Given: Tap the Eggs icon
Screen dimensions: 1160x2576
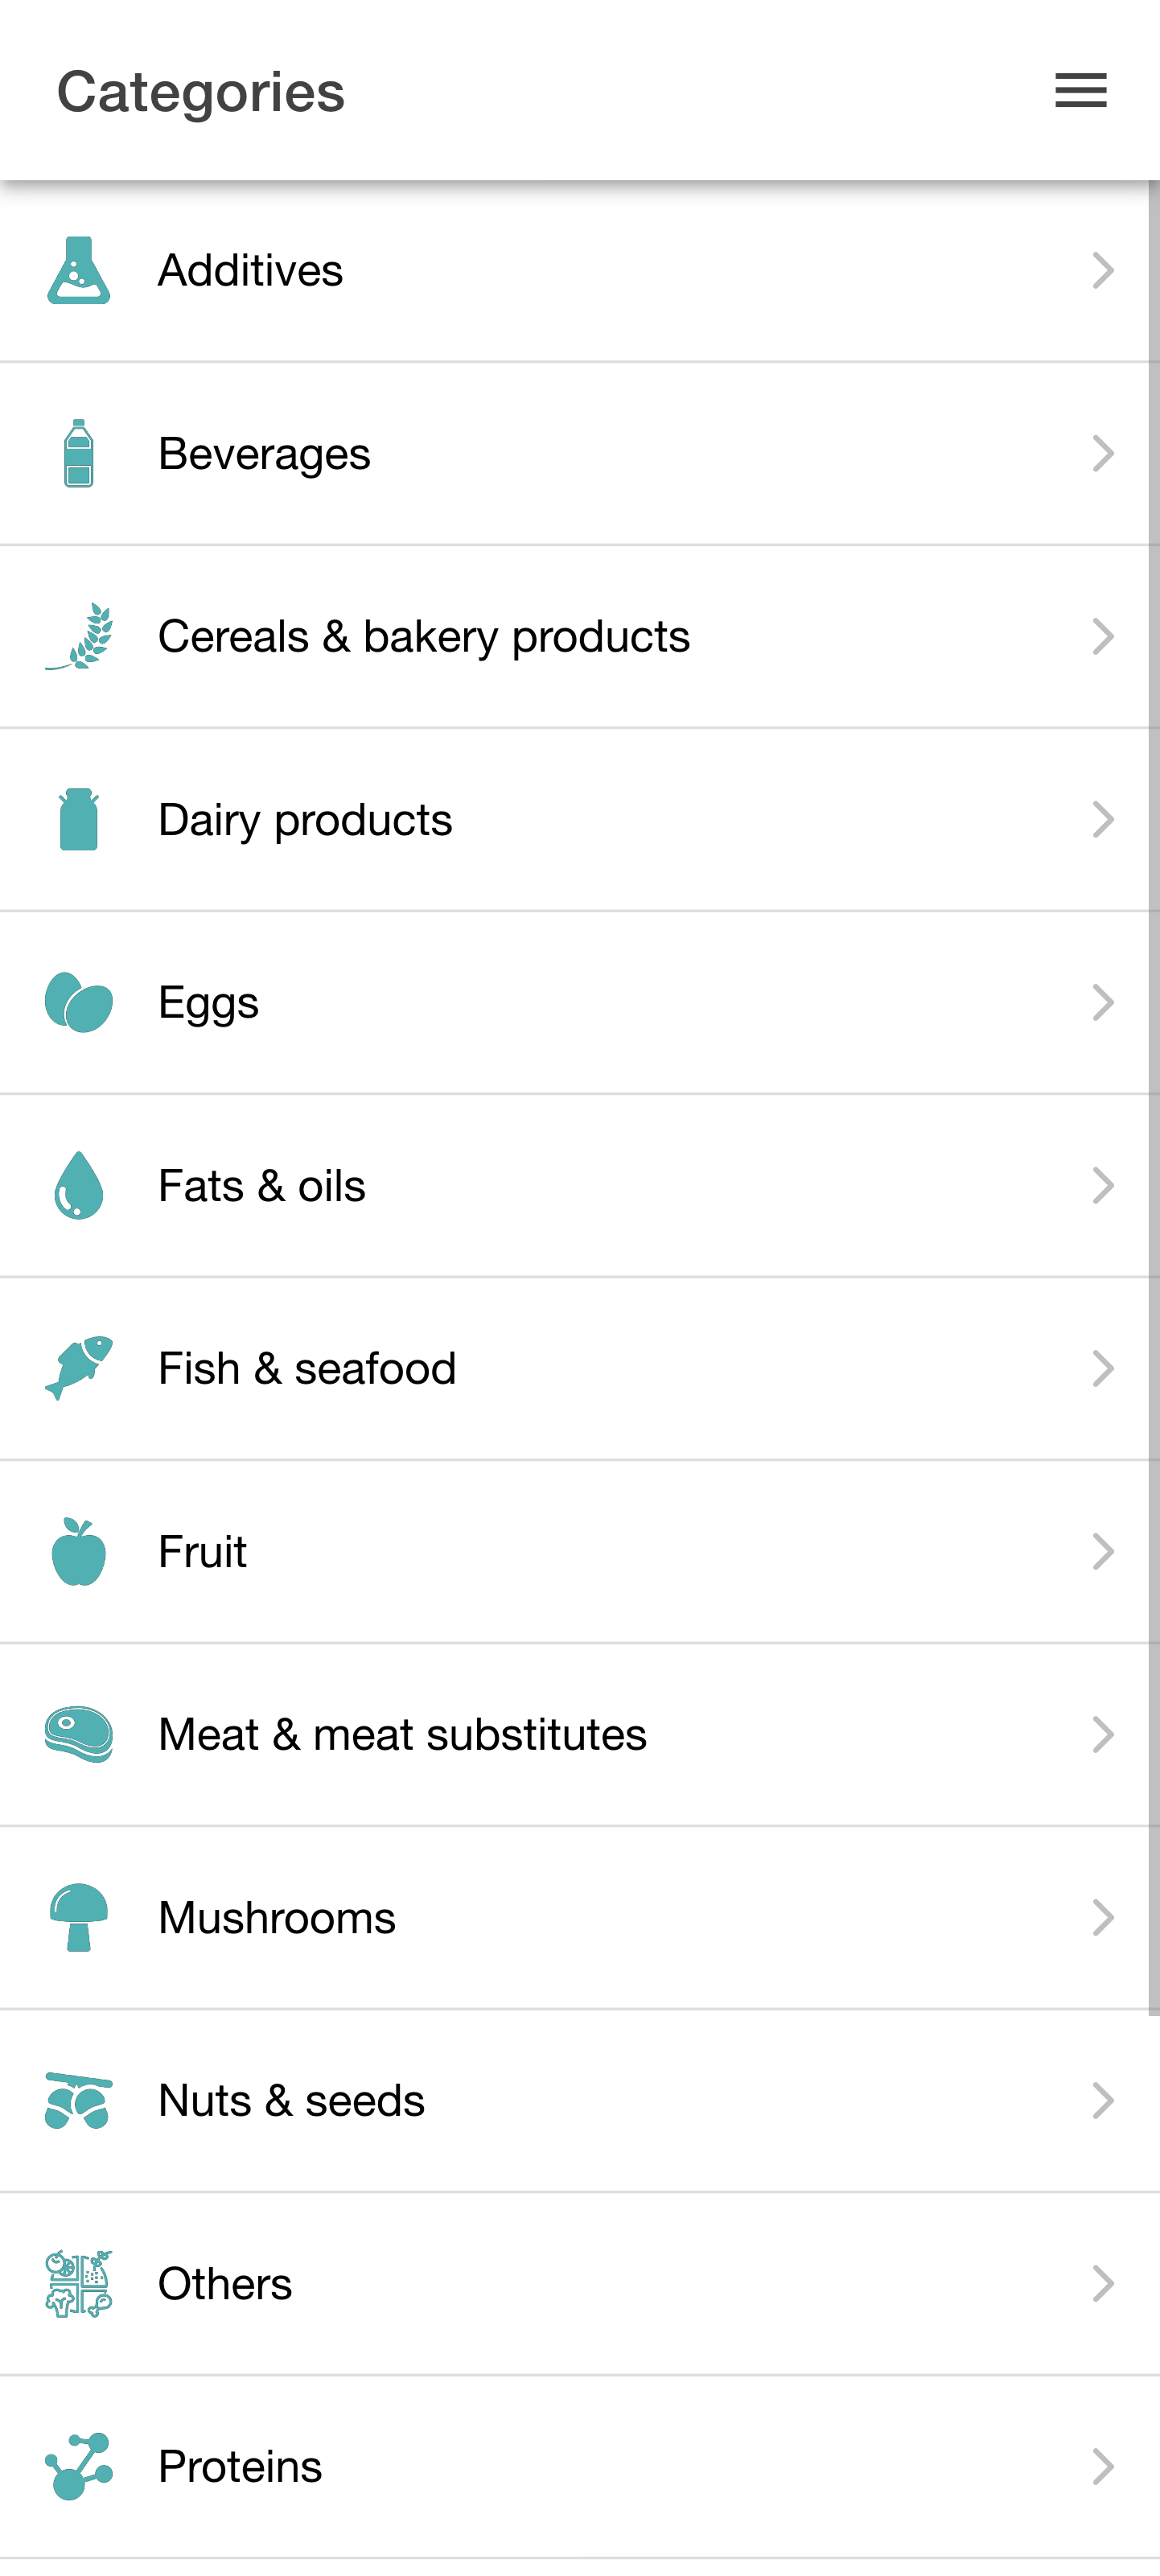Looking at the screenshot, I should (x=79, y=1002).
